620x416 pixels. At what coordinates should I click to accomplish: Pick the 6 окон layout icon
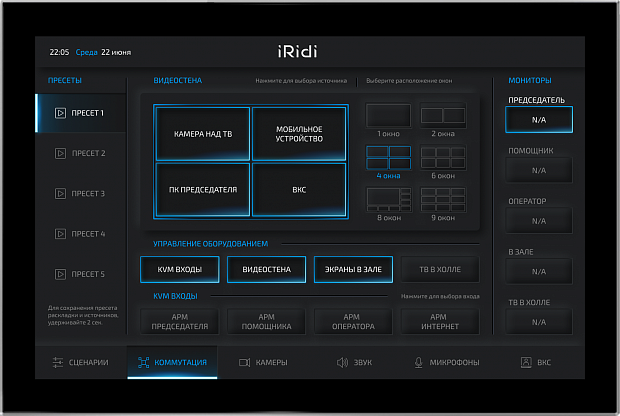[x=442, y=157]
